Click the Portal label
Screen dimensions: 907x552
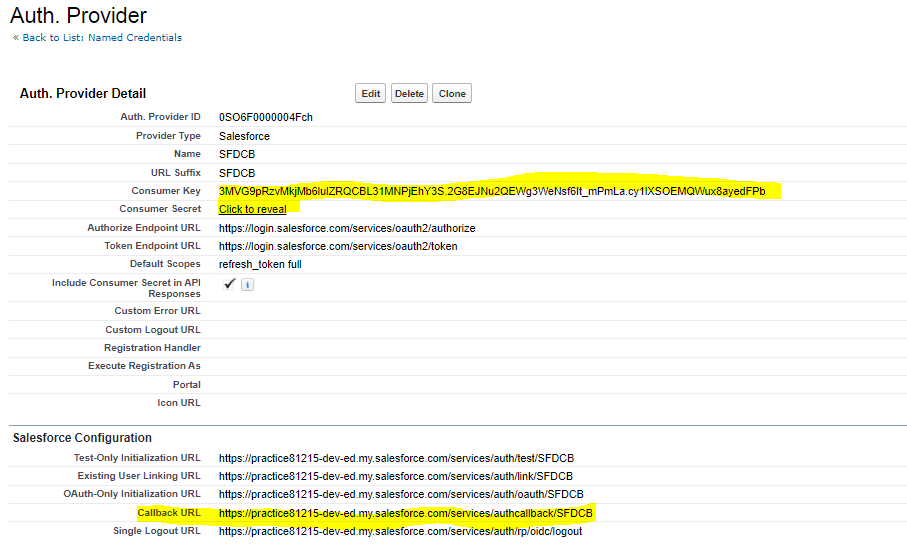click(186, 385)
